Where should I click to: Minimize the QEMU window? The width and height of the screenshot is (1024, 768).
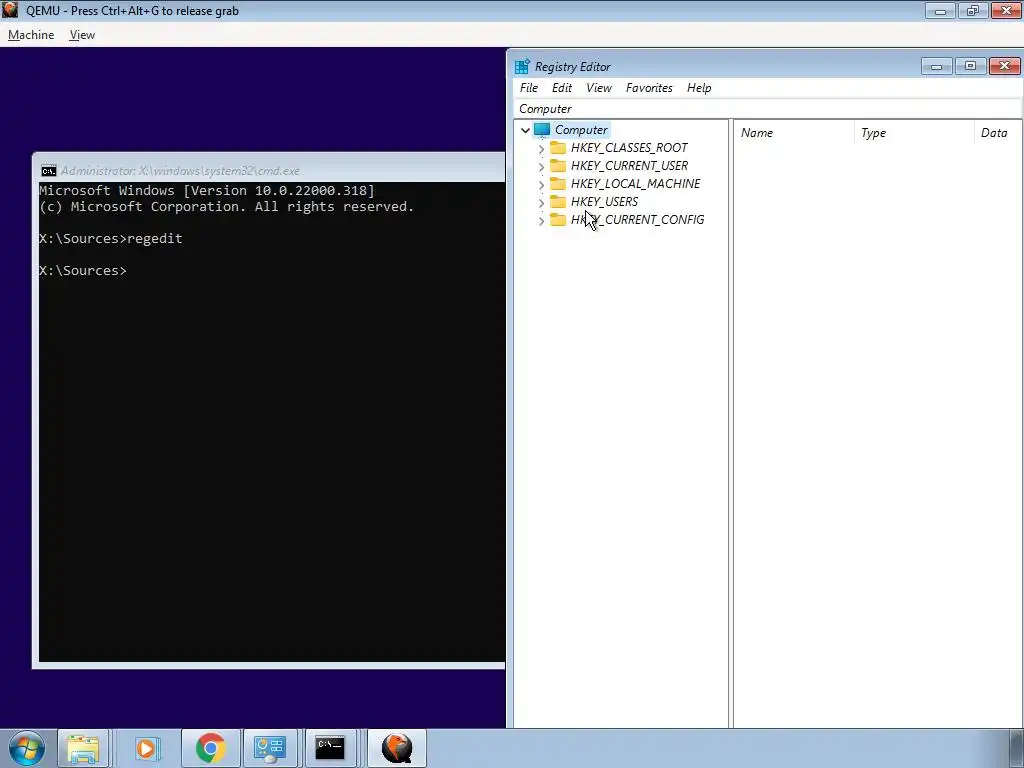click(x=940, y=10)
